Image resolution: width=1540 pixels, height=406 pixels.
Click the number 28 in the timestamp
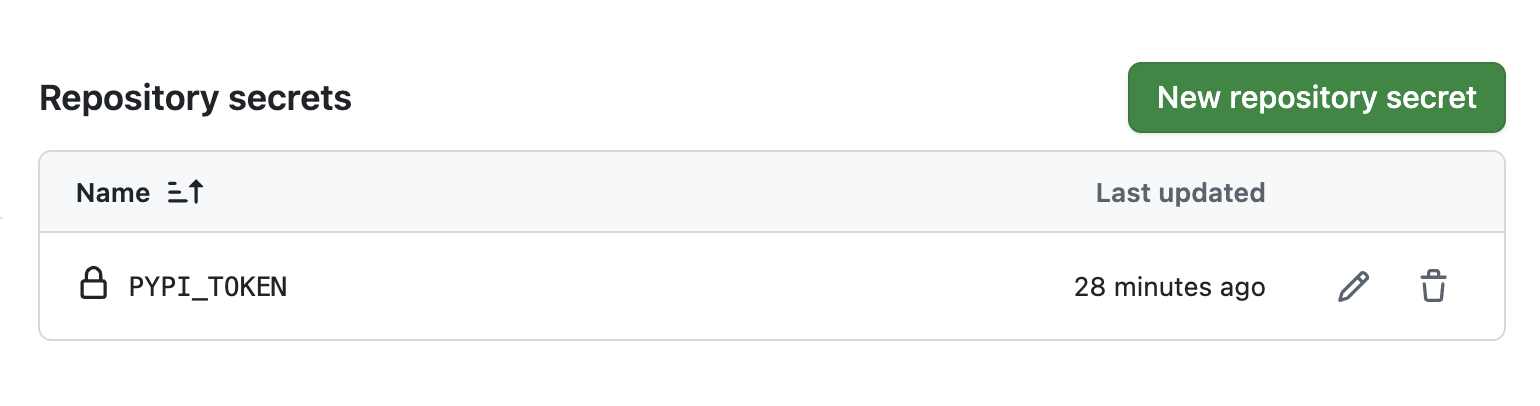tap(1088, 288)
